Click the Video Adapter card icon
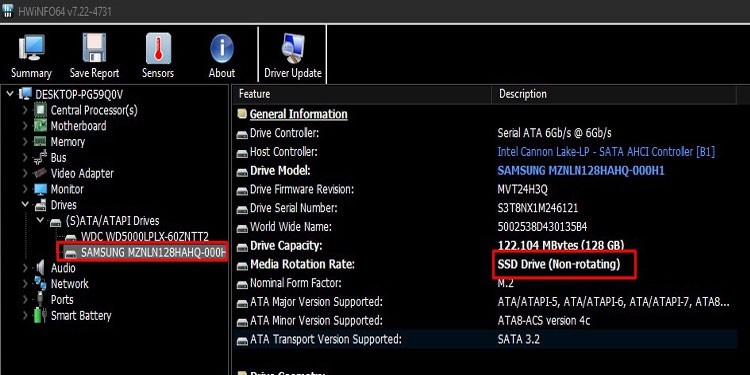Viewport: 750px width, 375px height. click(x=40, y=174)
